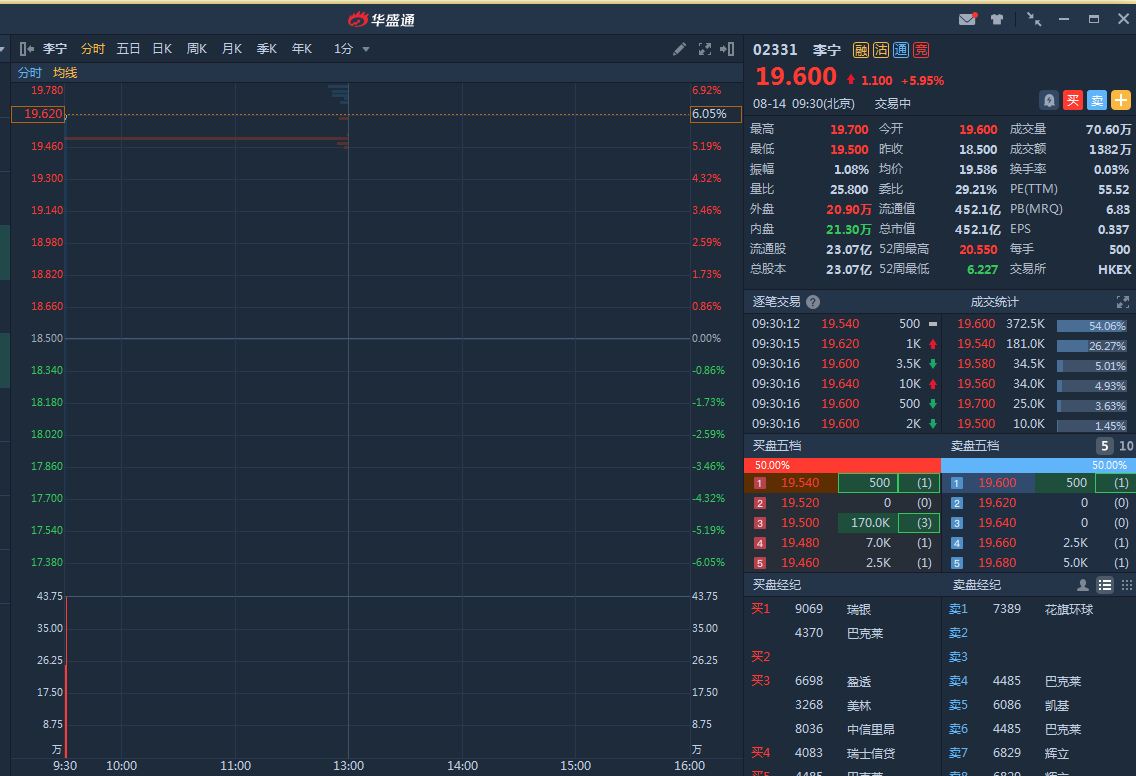Click the 竞 auction badge
Screen dimensions: 1136x776
click(921, 50)
